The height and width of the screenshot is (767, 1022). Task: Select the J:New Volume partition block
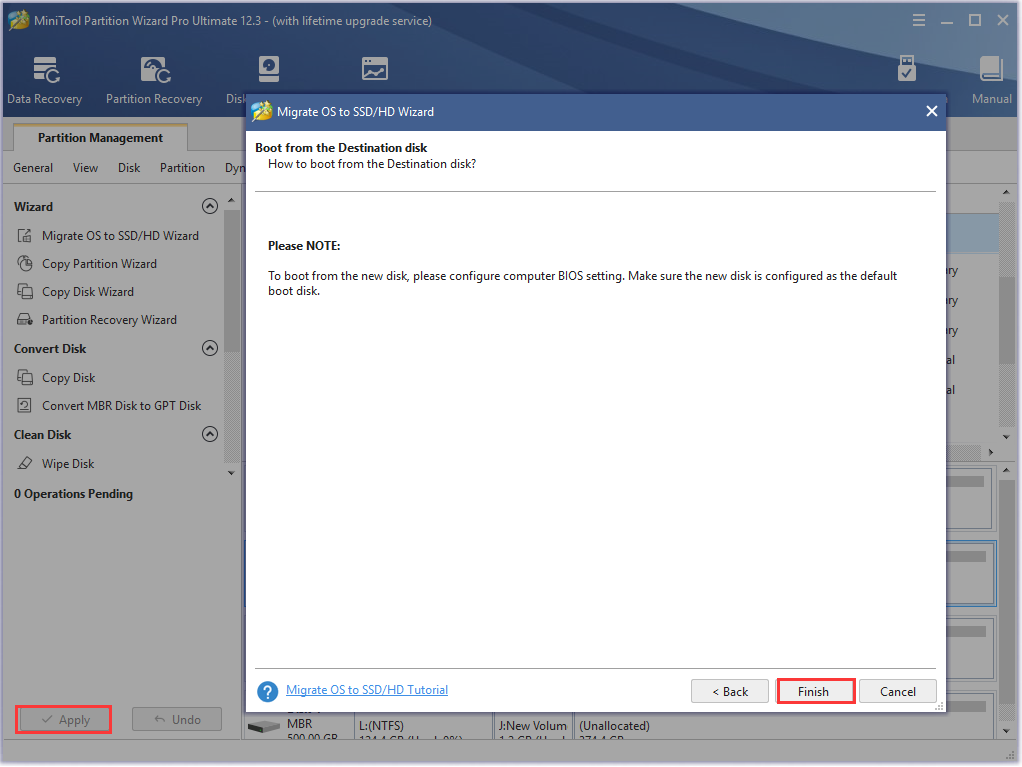pyautogui.click(x=533, y=727)
